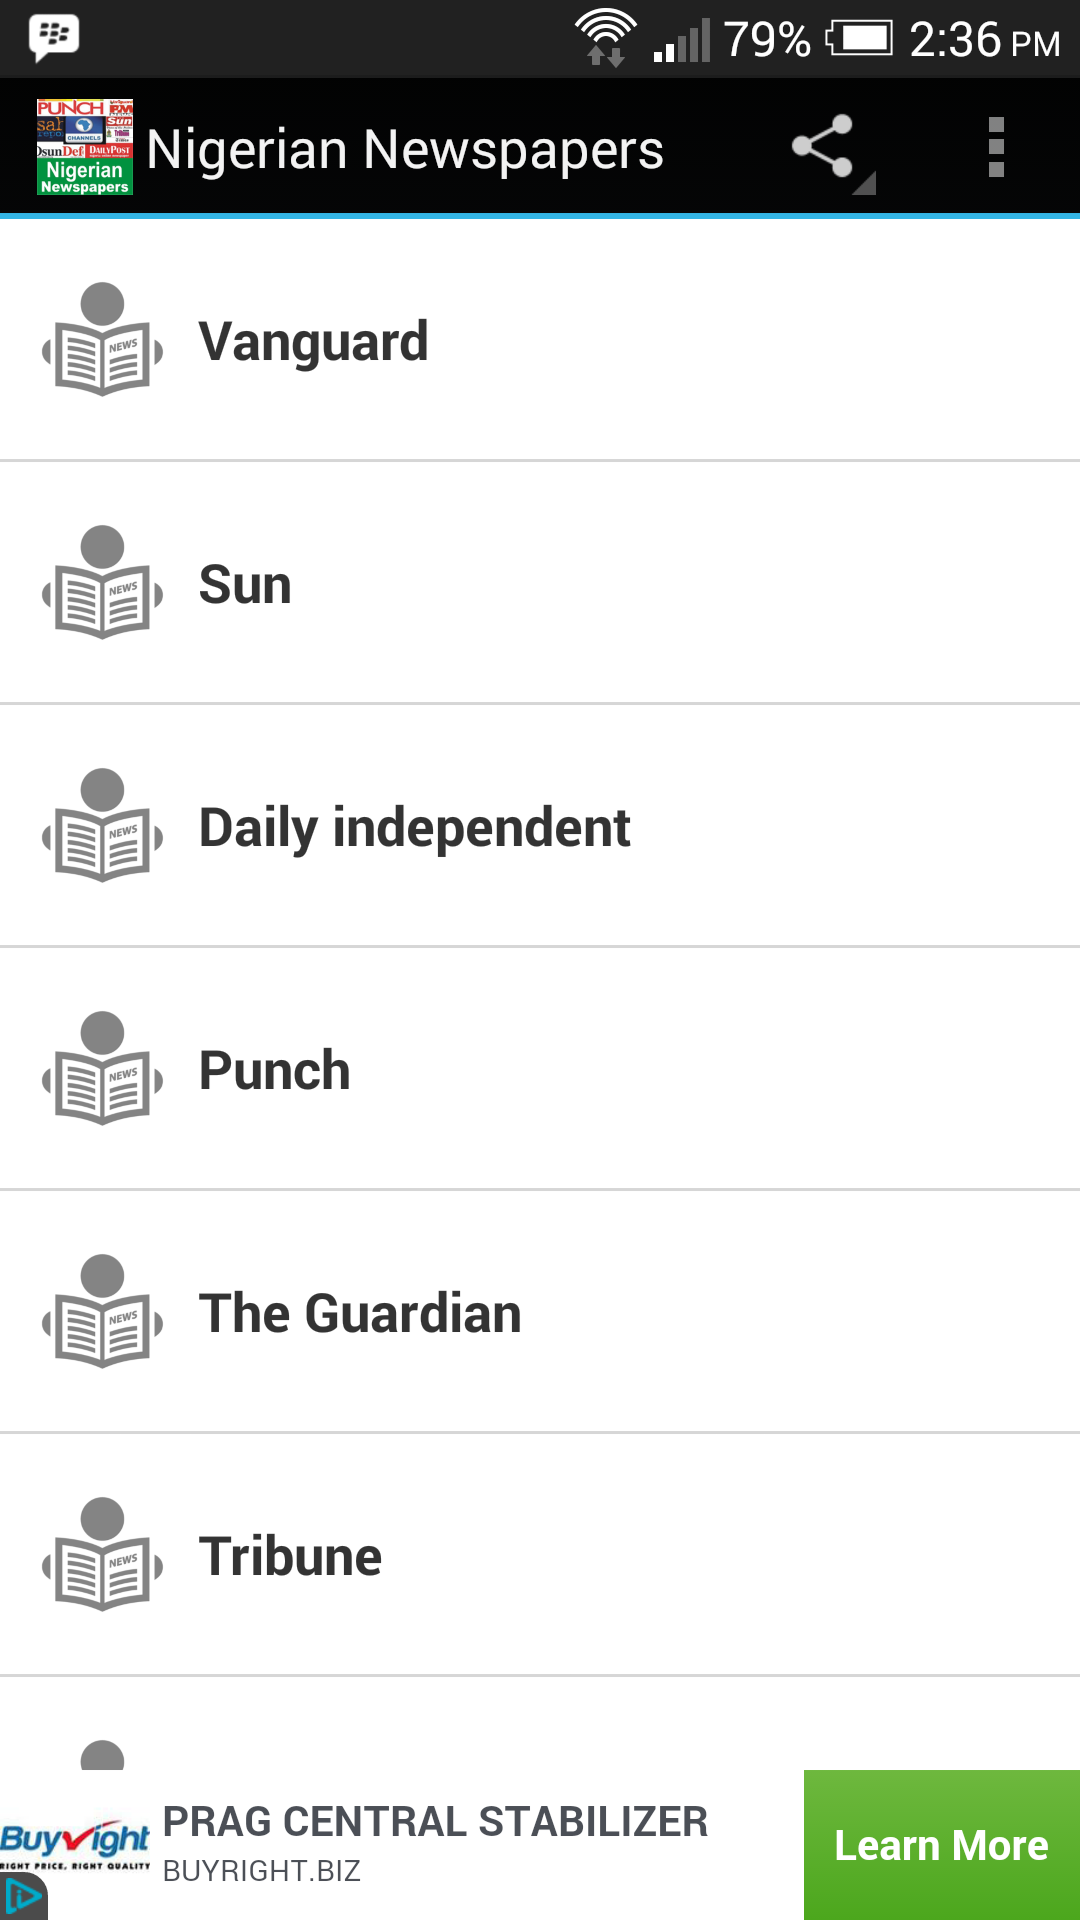Open The Guardian newspaper entry

pyautogui.click(x=540, y=1312)
